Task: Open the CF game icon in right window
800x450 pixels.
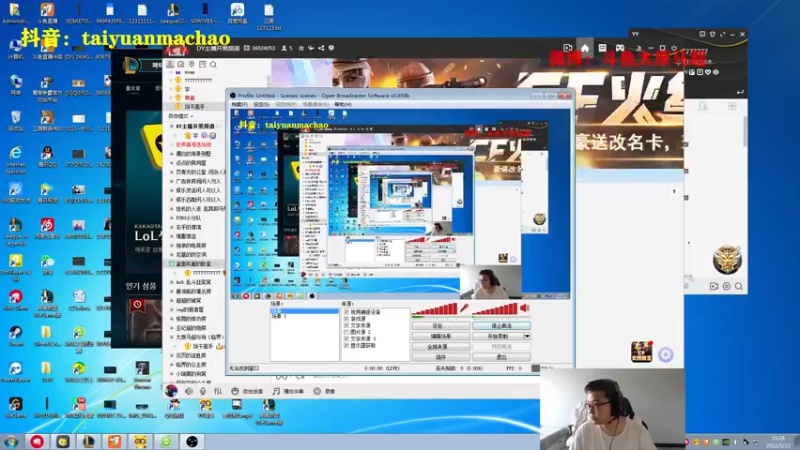Action: (641, 352)
